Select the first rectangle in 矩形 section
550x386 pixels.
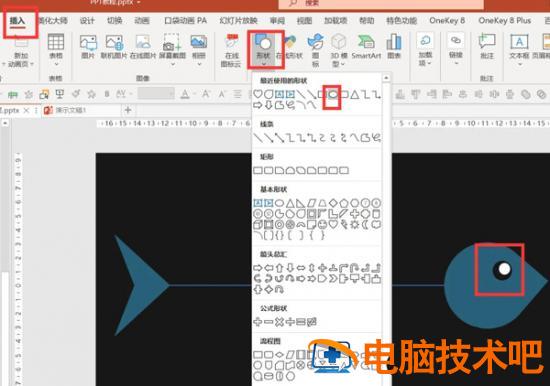(x=258, y=171)
